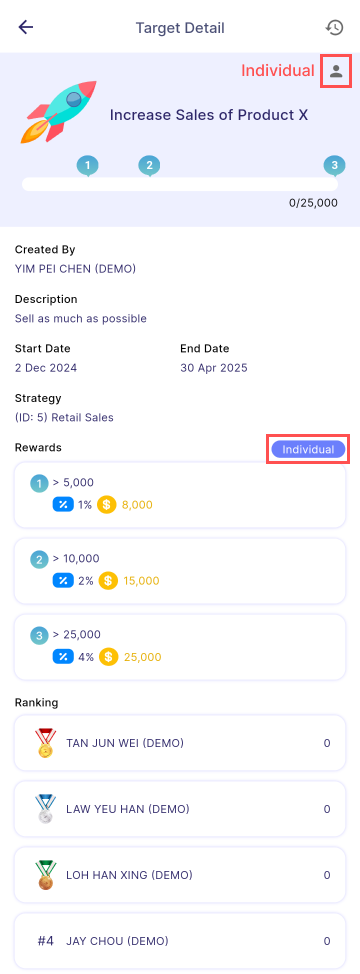Open the reward tier above 5,000
Screen dimensions: 360x974
[180, 494]
